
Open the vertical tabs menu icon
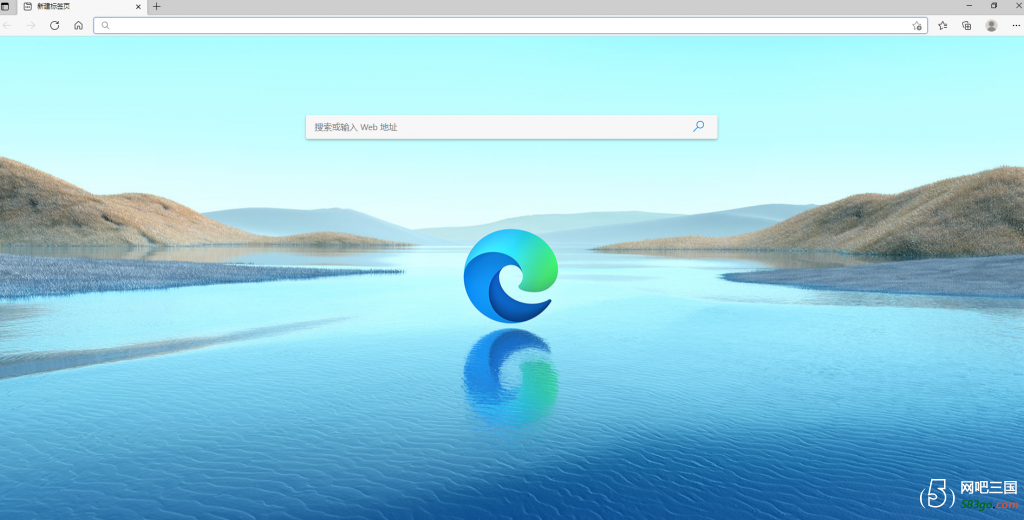click(x=5, y=7)
